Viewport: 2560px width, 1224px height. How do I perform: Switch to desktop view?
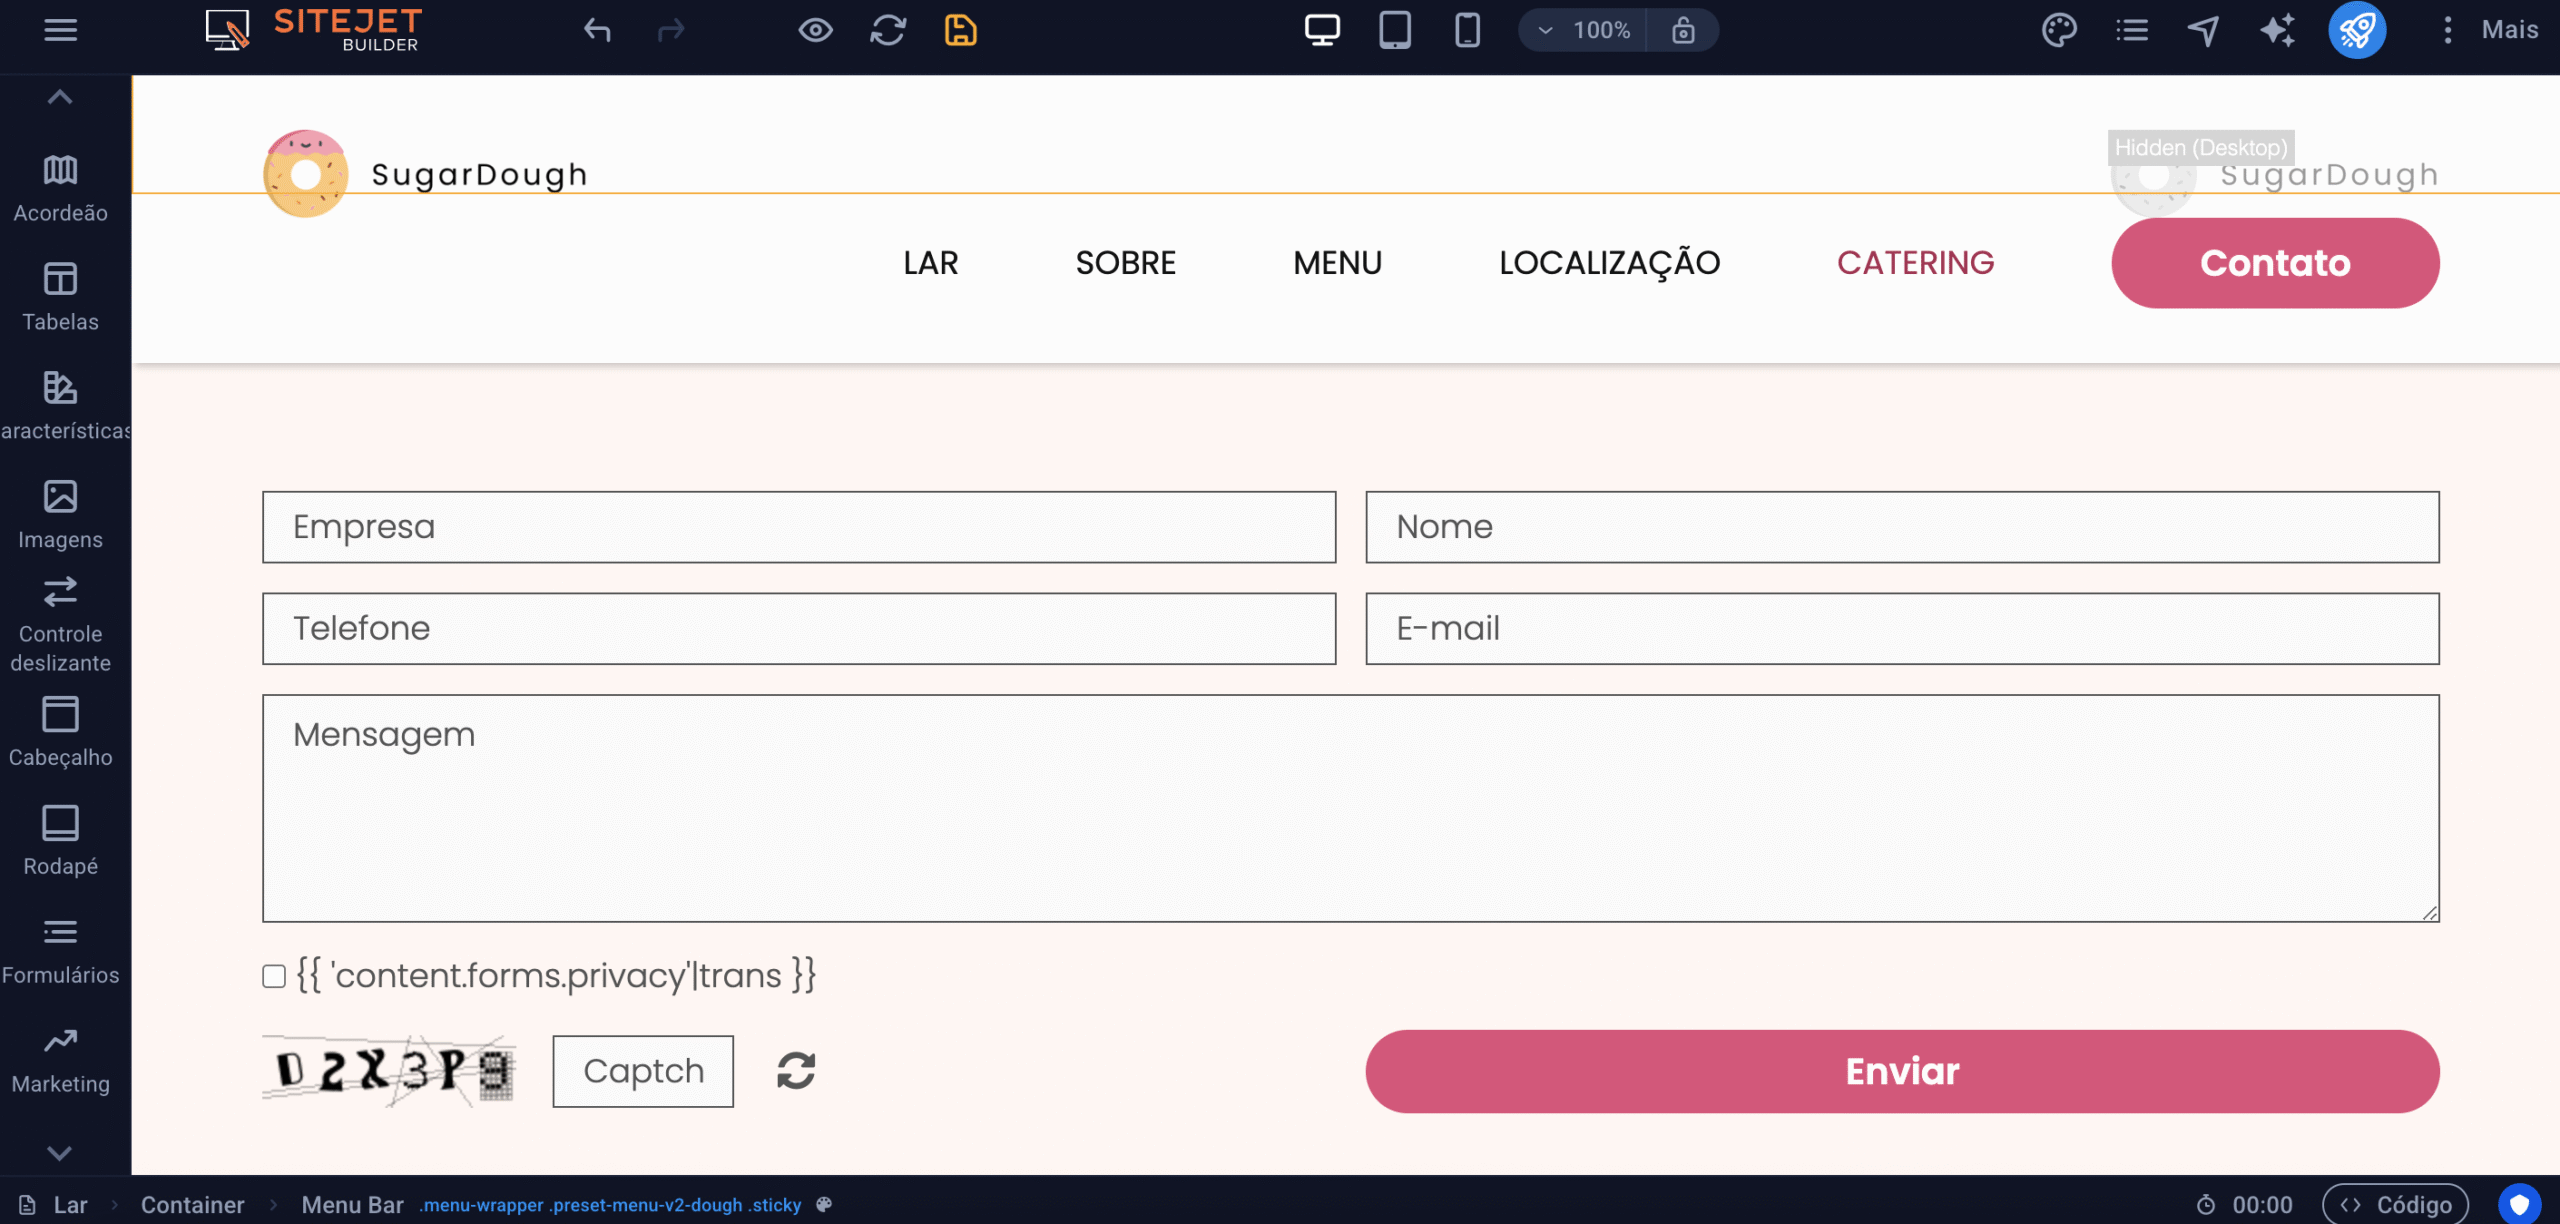click(1322, 30)
